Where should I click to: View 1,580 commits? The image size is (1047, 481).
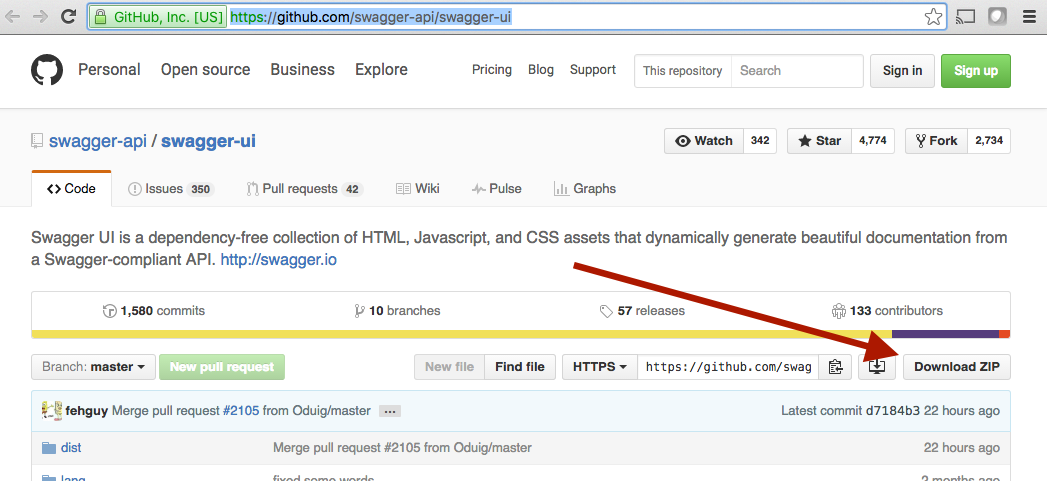[154, 311]
